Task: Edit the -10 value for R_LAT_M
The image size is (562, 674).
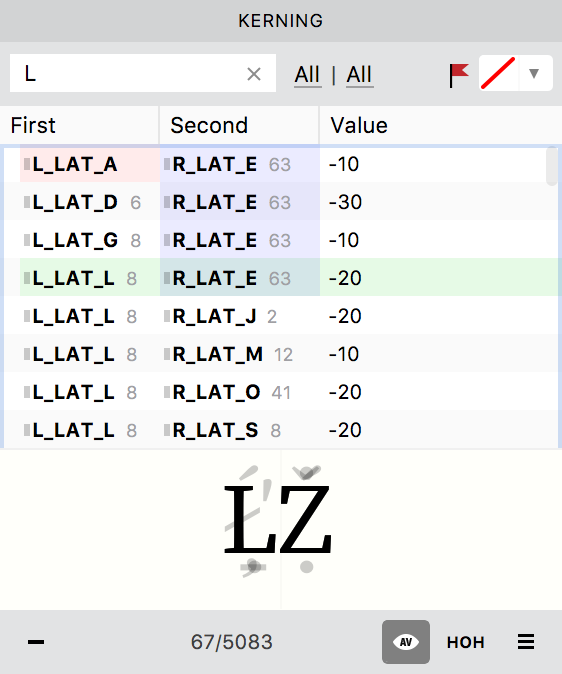Action: click(344, 354)
